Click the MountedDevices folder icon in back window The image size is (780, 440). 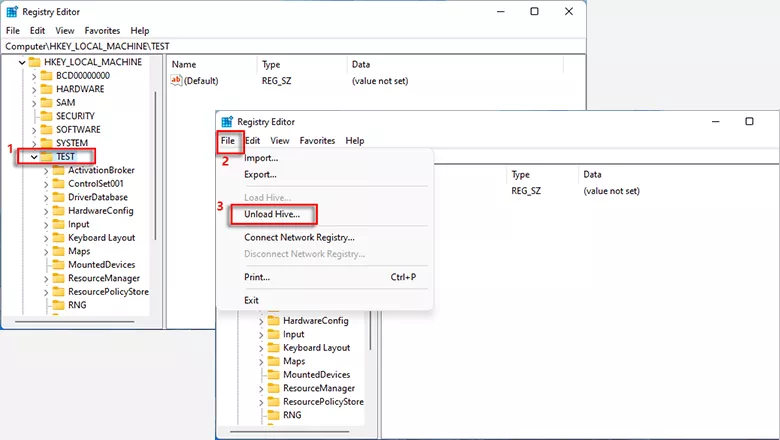[59, 264]
